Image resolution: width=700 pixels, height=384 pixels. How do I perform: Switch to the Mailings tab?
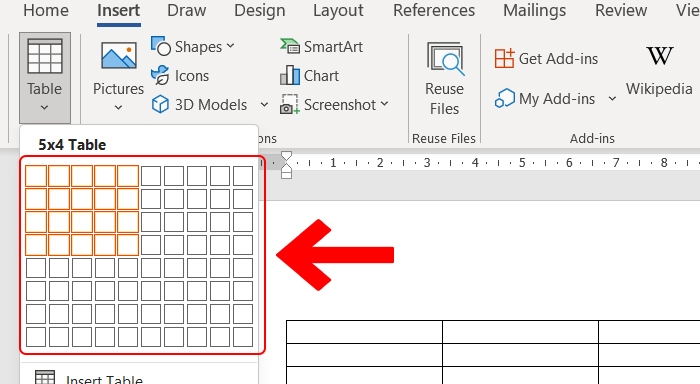coord(534,10)
